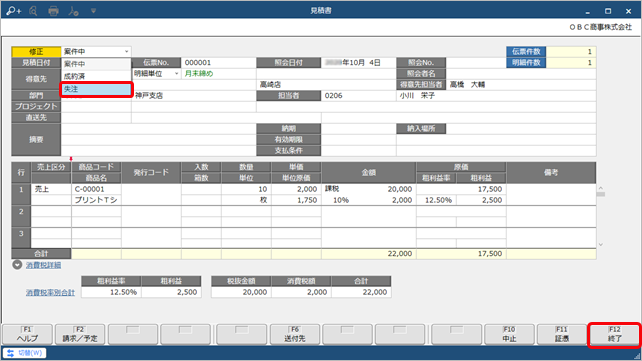Click the 摘要 text field
Screen dimensions: 642x361
point(158,140)
